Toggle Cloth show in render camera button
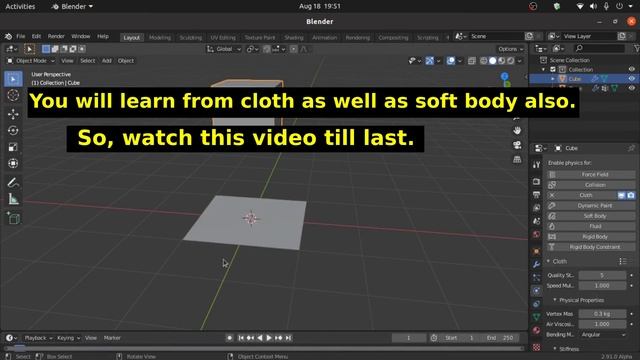 pyautogui.click(x=631, y=196)
